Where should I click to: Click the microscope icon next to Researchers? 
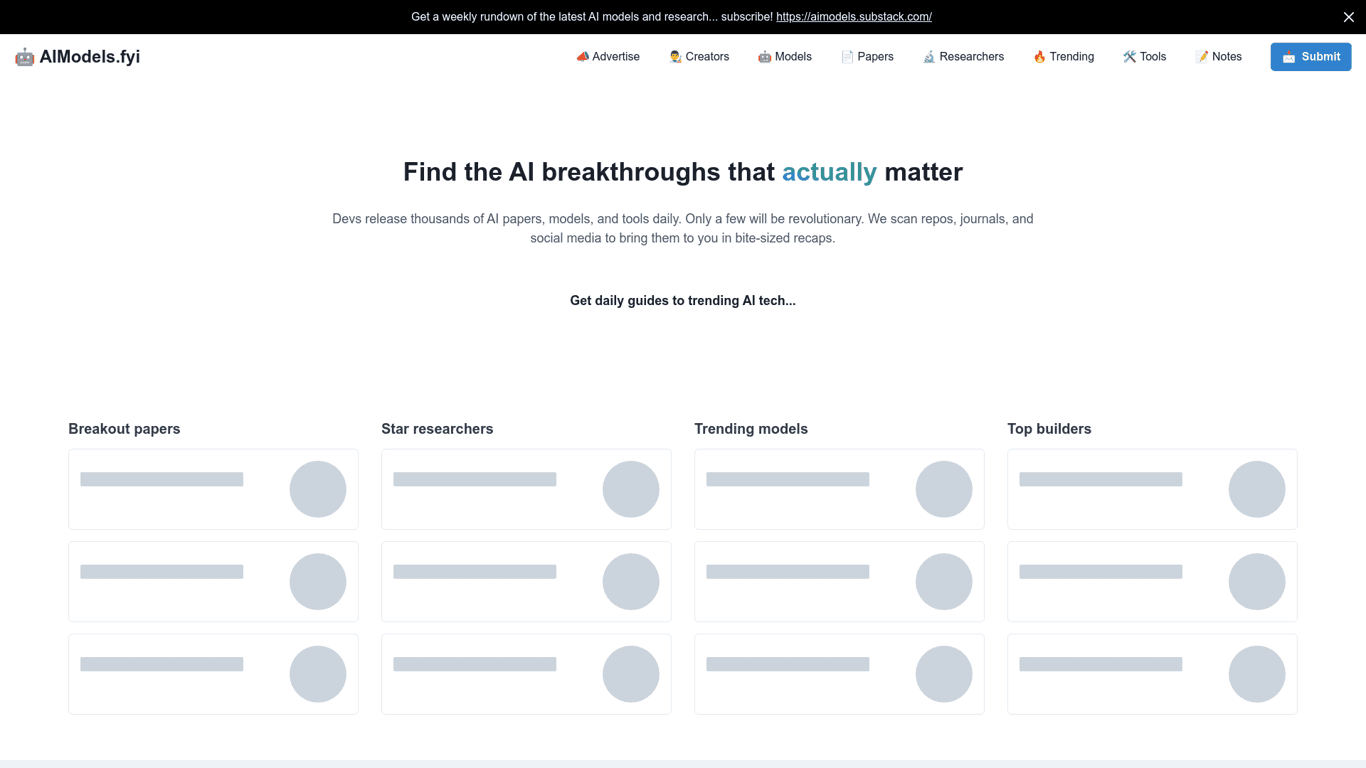[x=929, y=57]
